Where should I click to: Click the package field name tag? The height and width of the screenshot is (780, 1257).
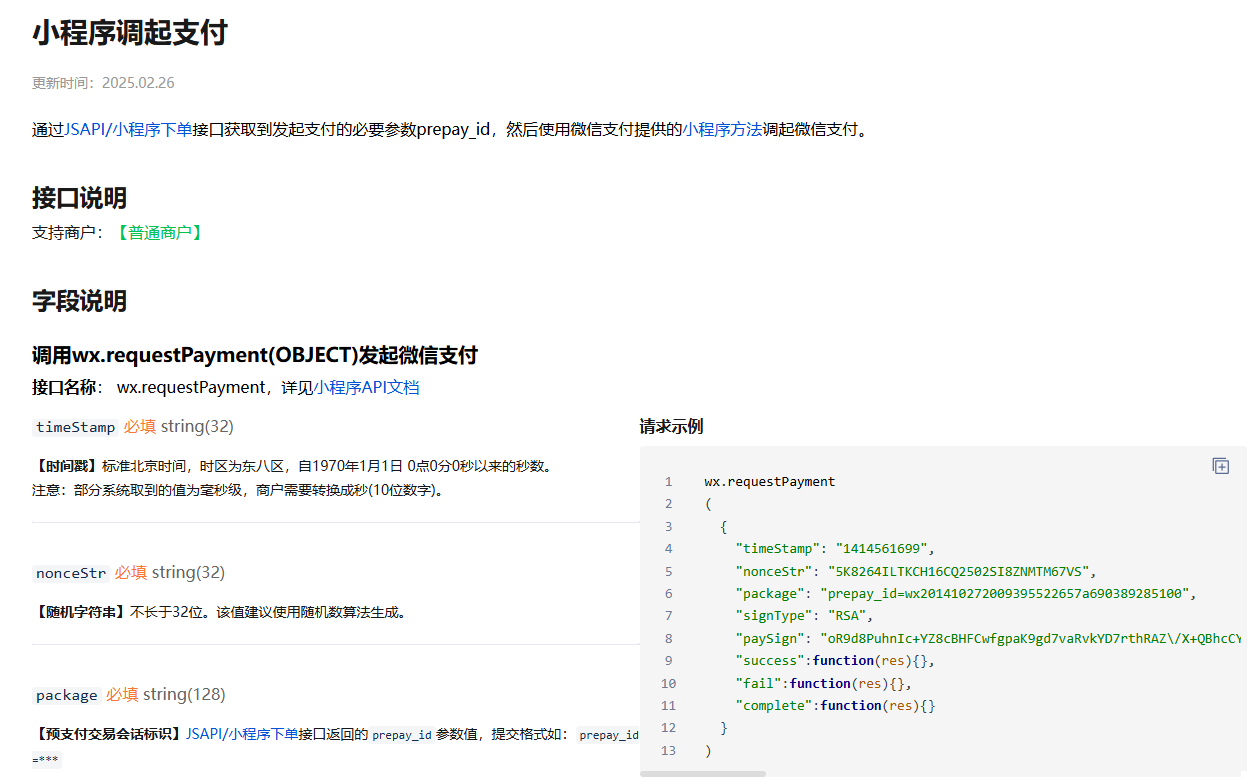pyautogui.click(x=66, y=695)
